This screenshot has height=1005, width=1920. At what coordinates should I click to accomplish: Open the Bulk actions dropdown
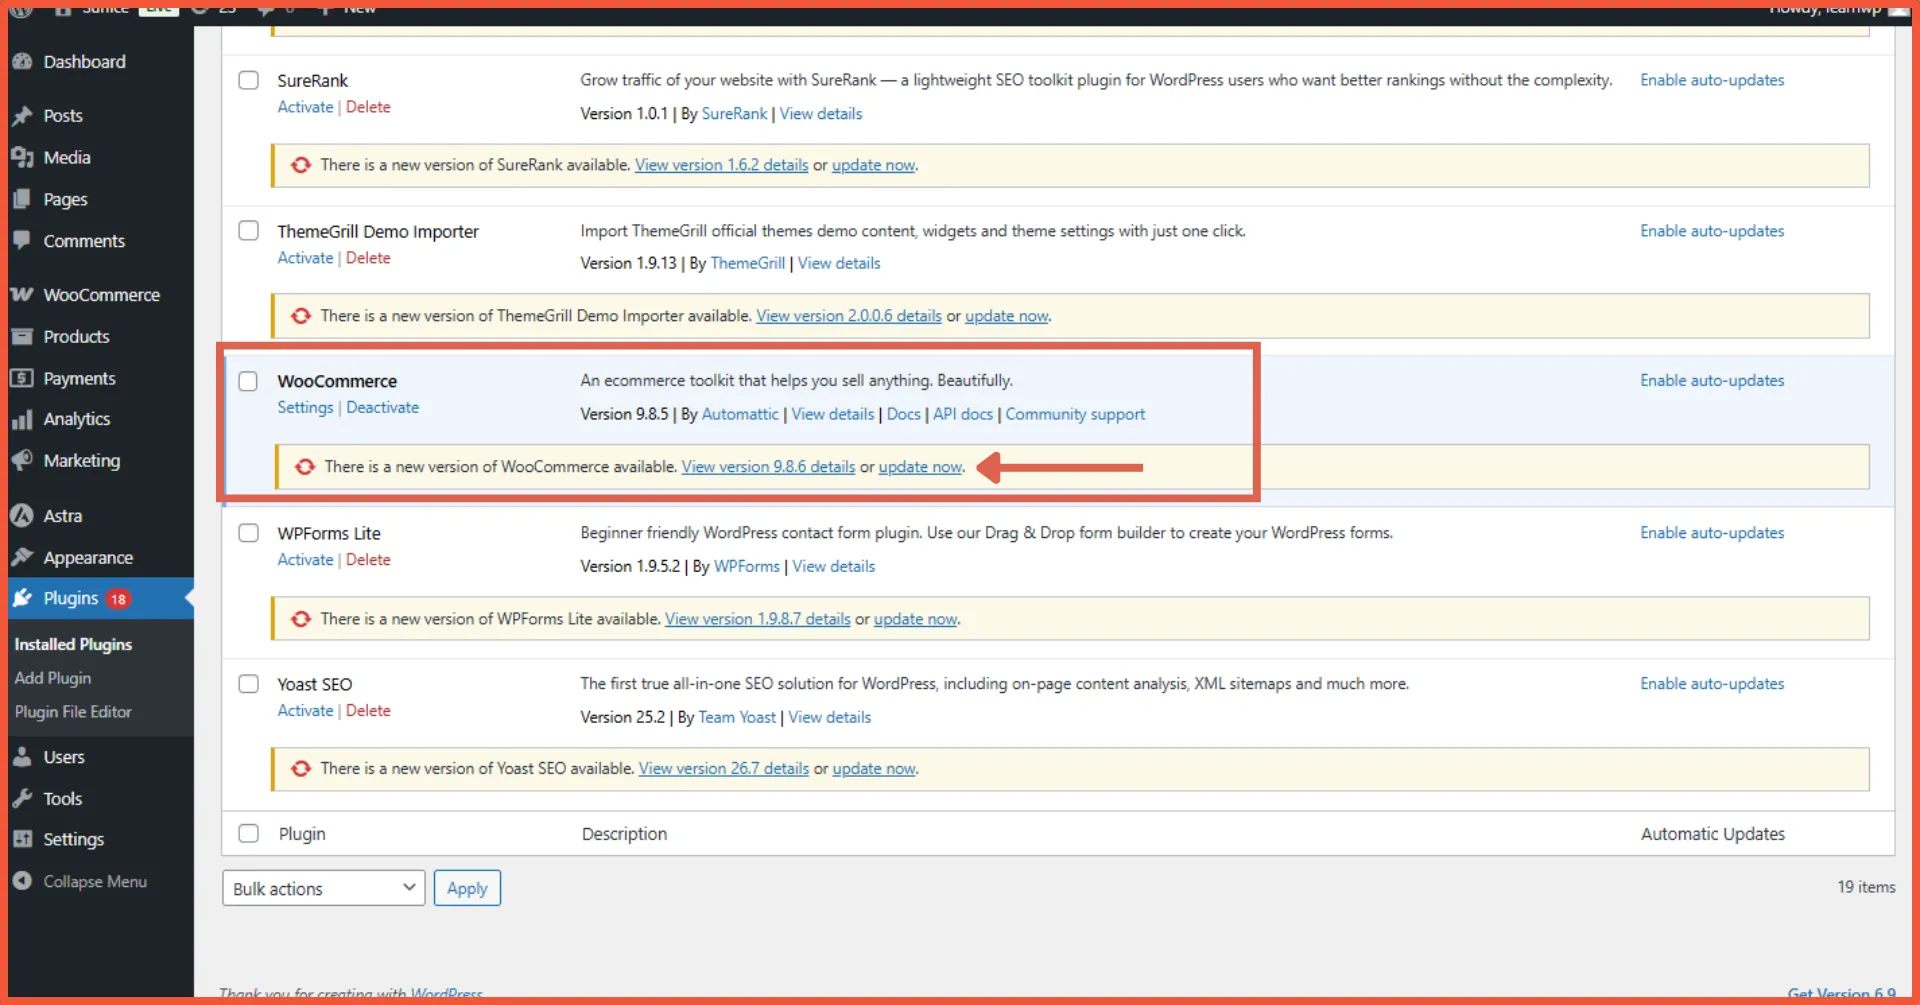322,887
